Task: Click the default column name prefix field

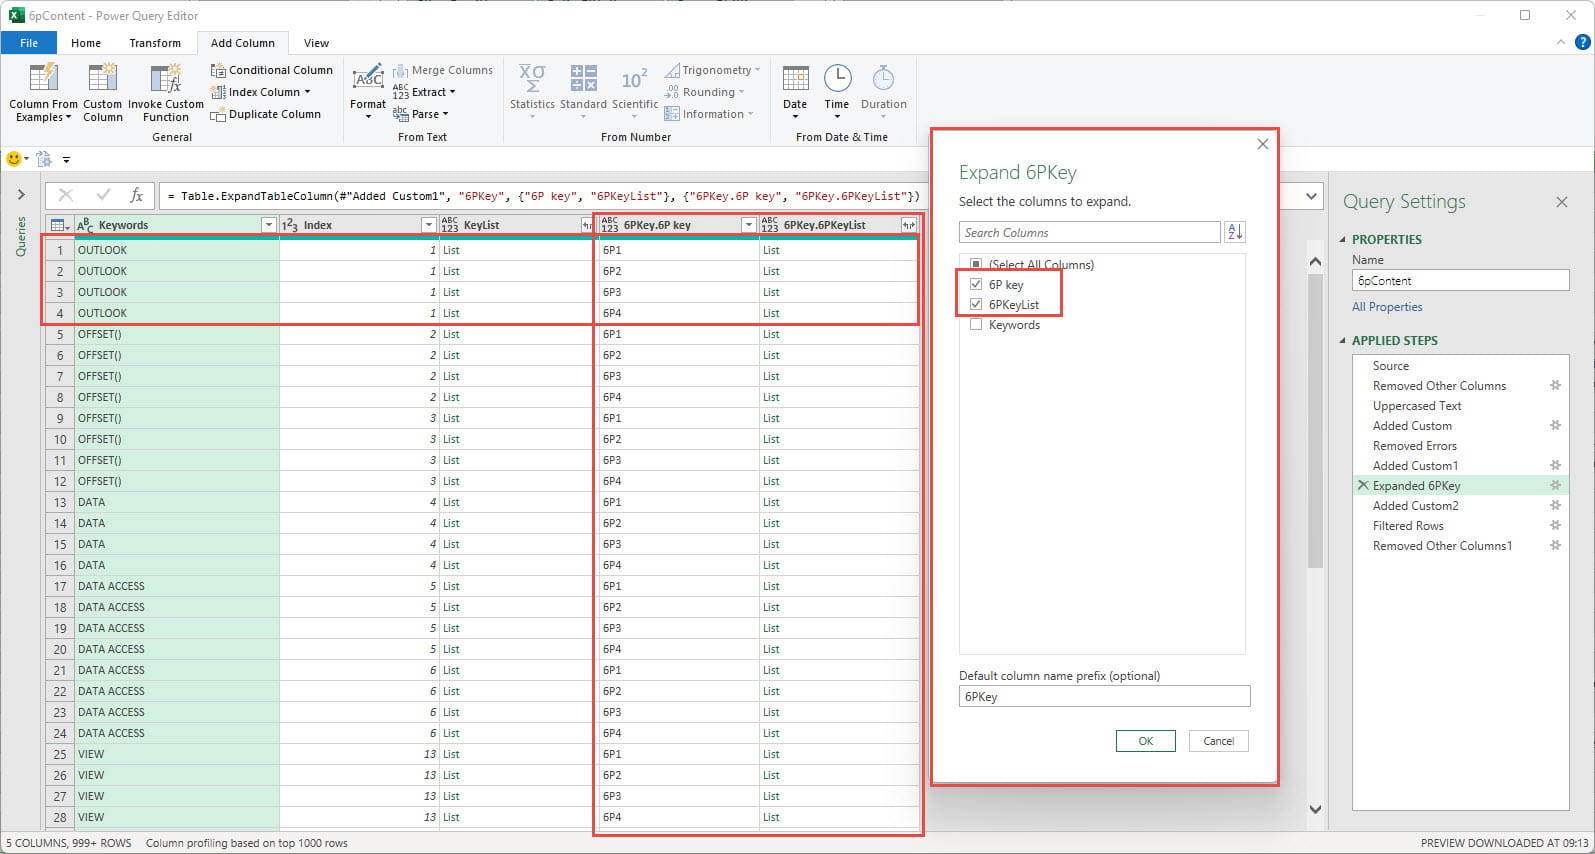Action: pos(1104,697)
